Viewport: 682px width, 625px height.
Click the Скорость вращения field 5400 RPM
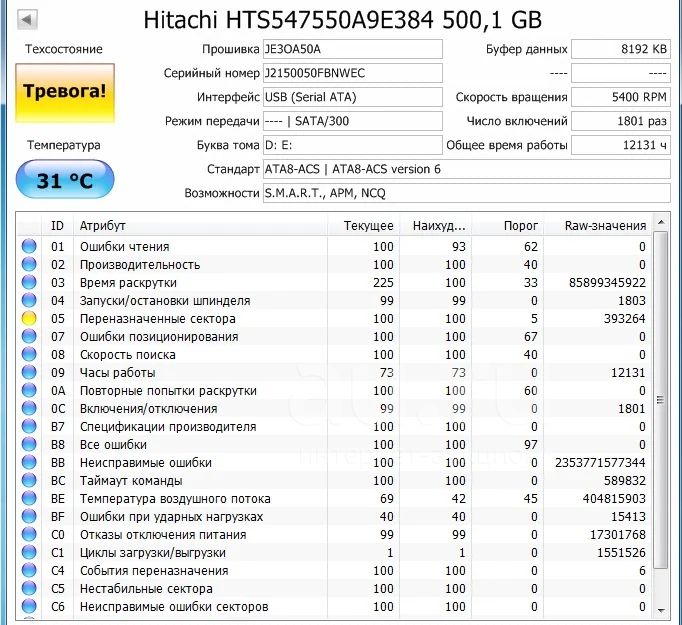pyautogui.click(x=621, y=97)
